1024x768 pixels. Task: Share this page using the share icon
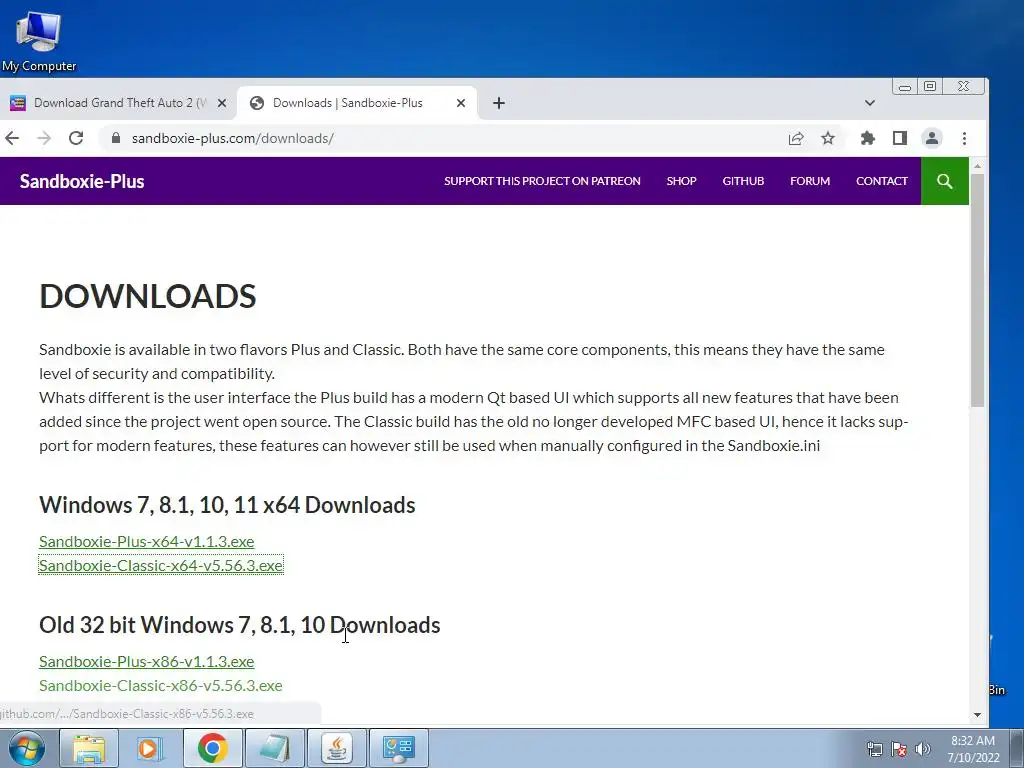coord(795,138)
